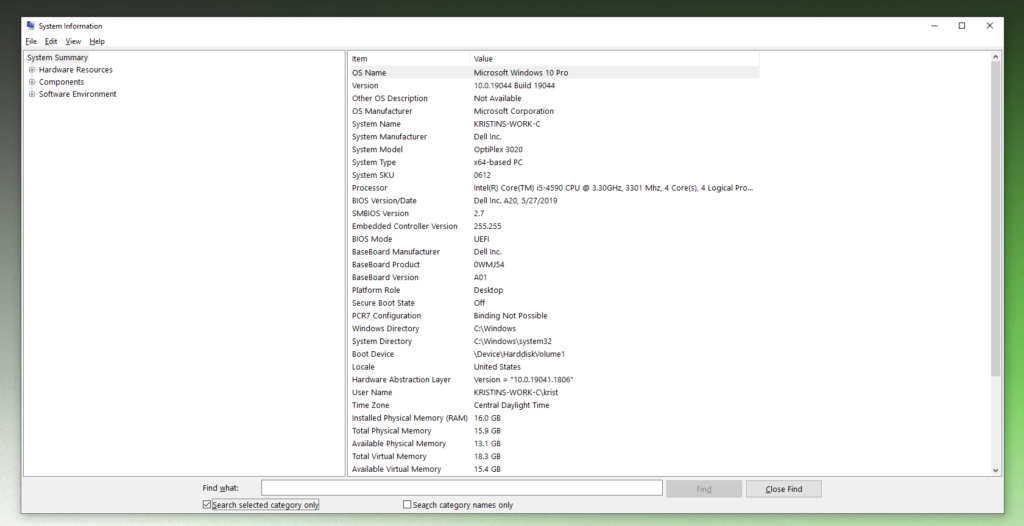Image resolution: width=1024 pixels, height=526 pixels.
Task: Minimize the System Information window
Action: 934,26
